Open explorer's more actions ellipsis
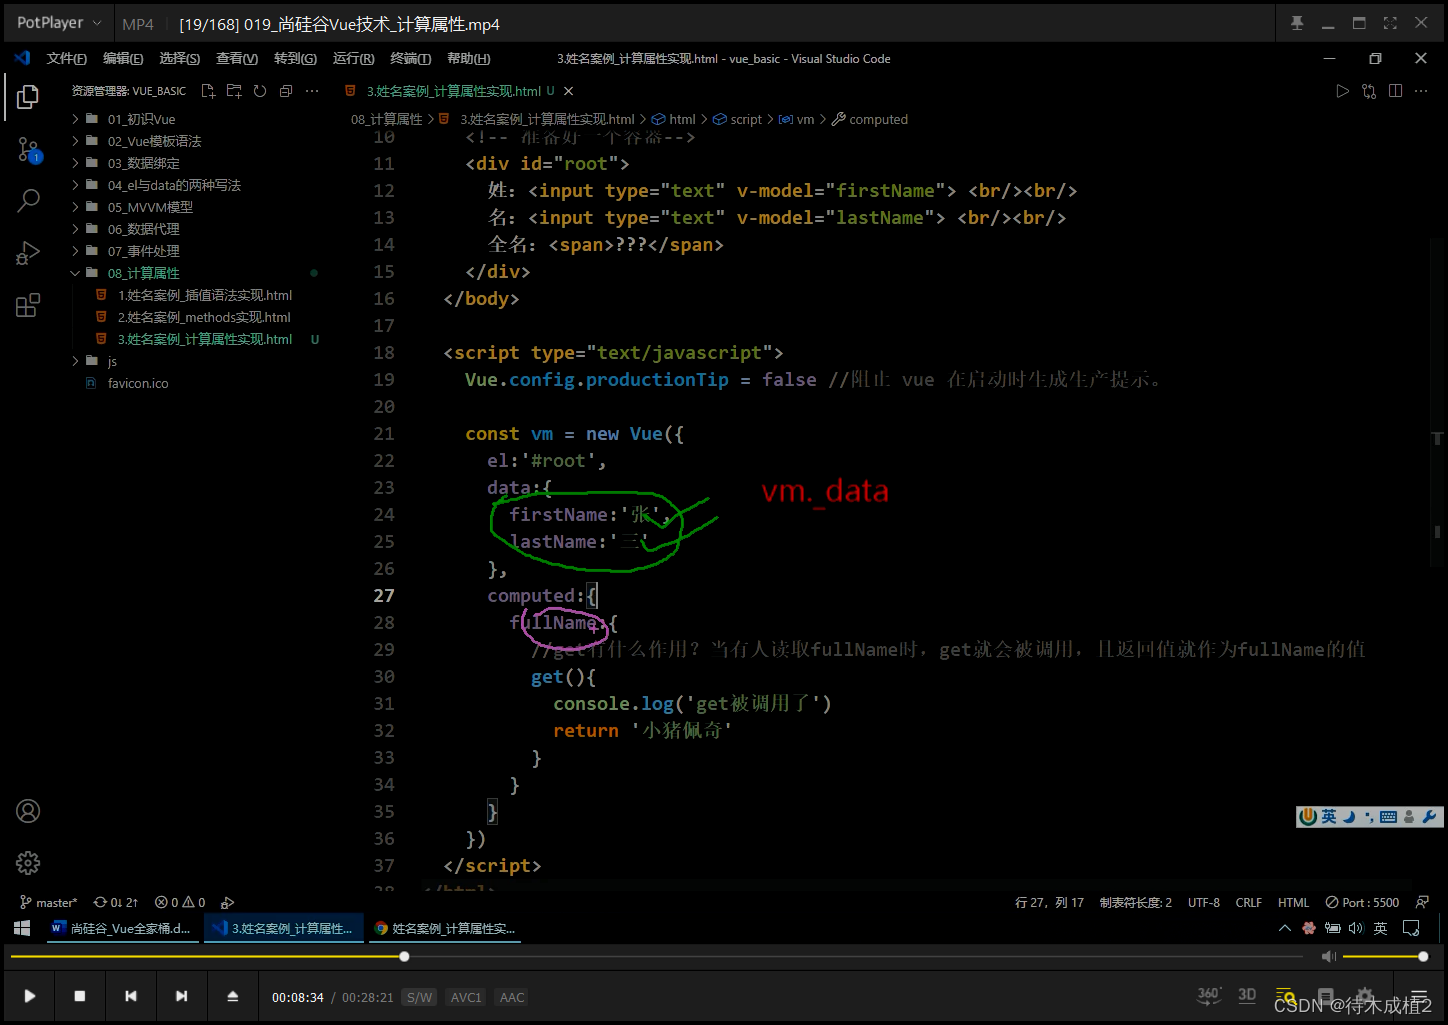The width and height of the screenshot is (1448, 1025). coord(312,91)
